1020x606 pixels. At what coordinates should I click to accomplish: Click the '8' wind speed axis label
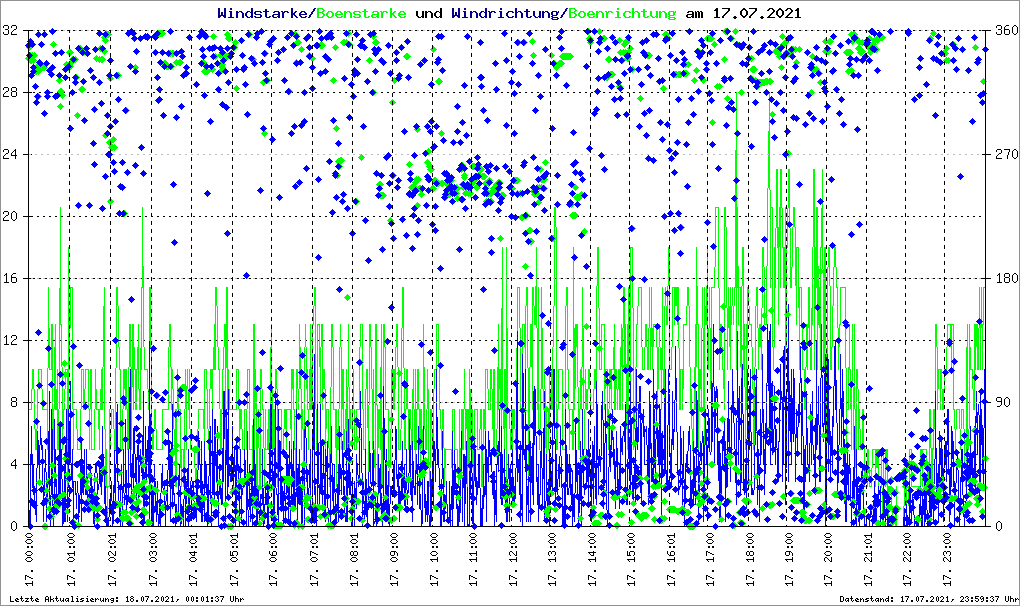tap(13, 402)
